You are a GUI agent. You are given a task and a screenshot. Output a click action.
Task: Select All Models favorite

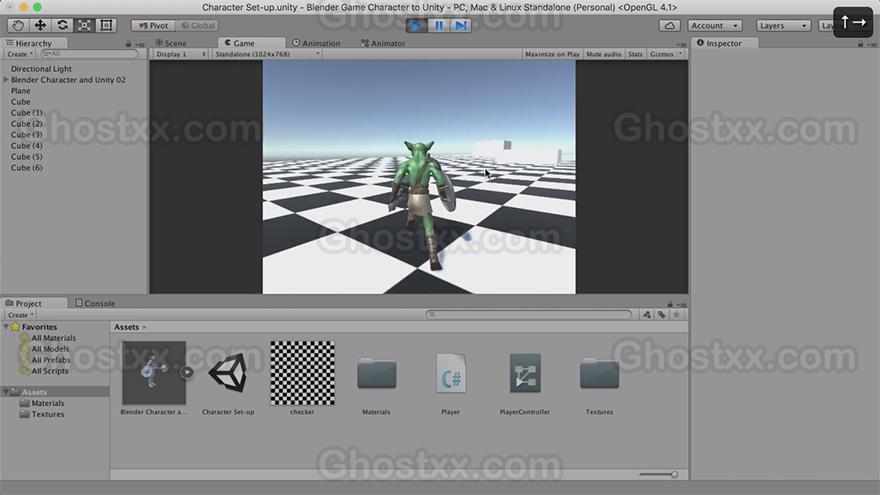point(50,349)
